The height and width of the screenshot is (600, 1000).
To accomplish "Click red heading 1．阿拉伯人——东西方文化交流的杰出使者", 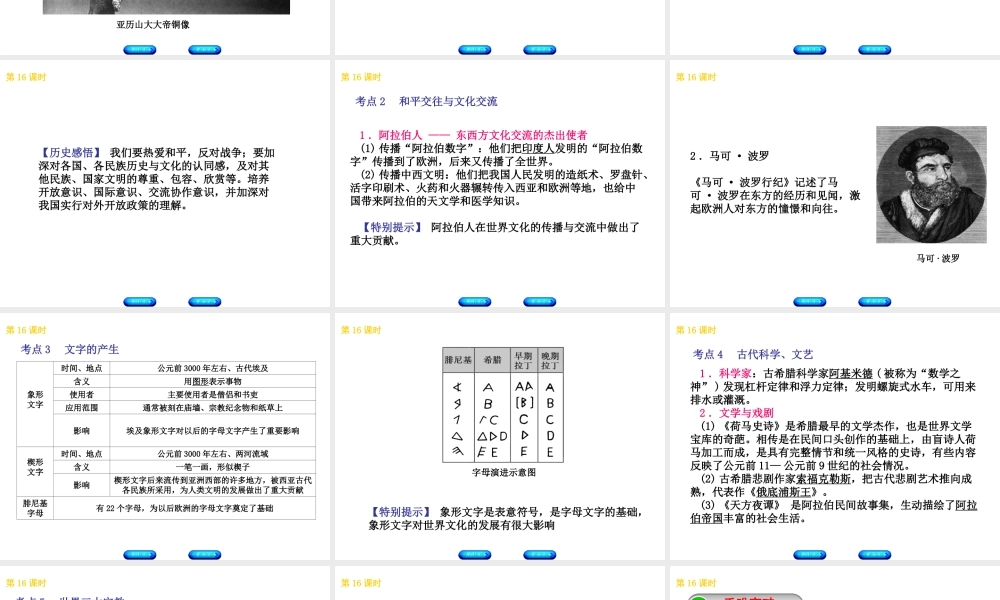I will pos(473,135).
